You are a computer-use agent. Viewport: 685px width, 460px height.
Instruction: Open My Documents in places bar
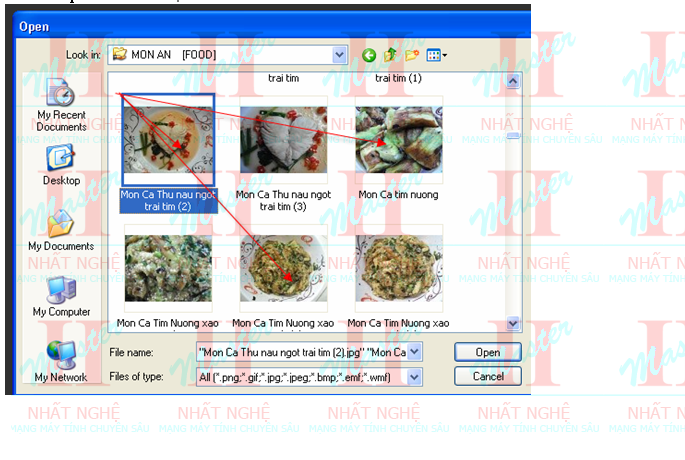pyautogui.click(x=61, y=230)
